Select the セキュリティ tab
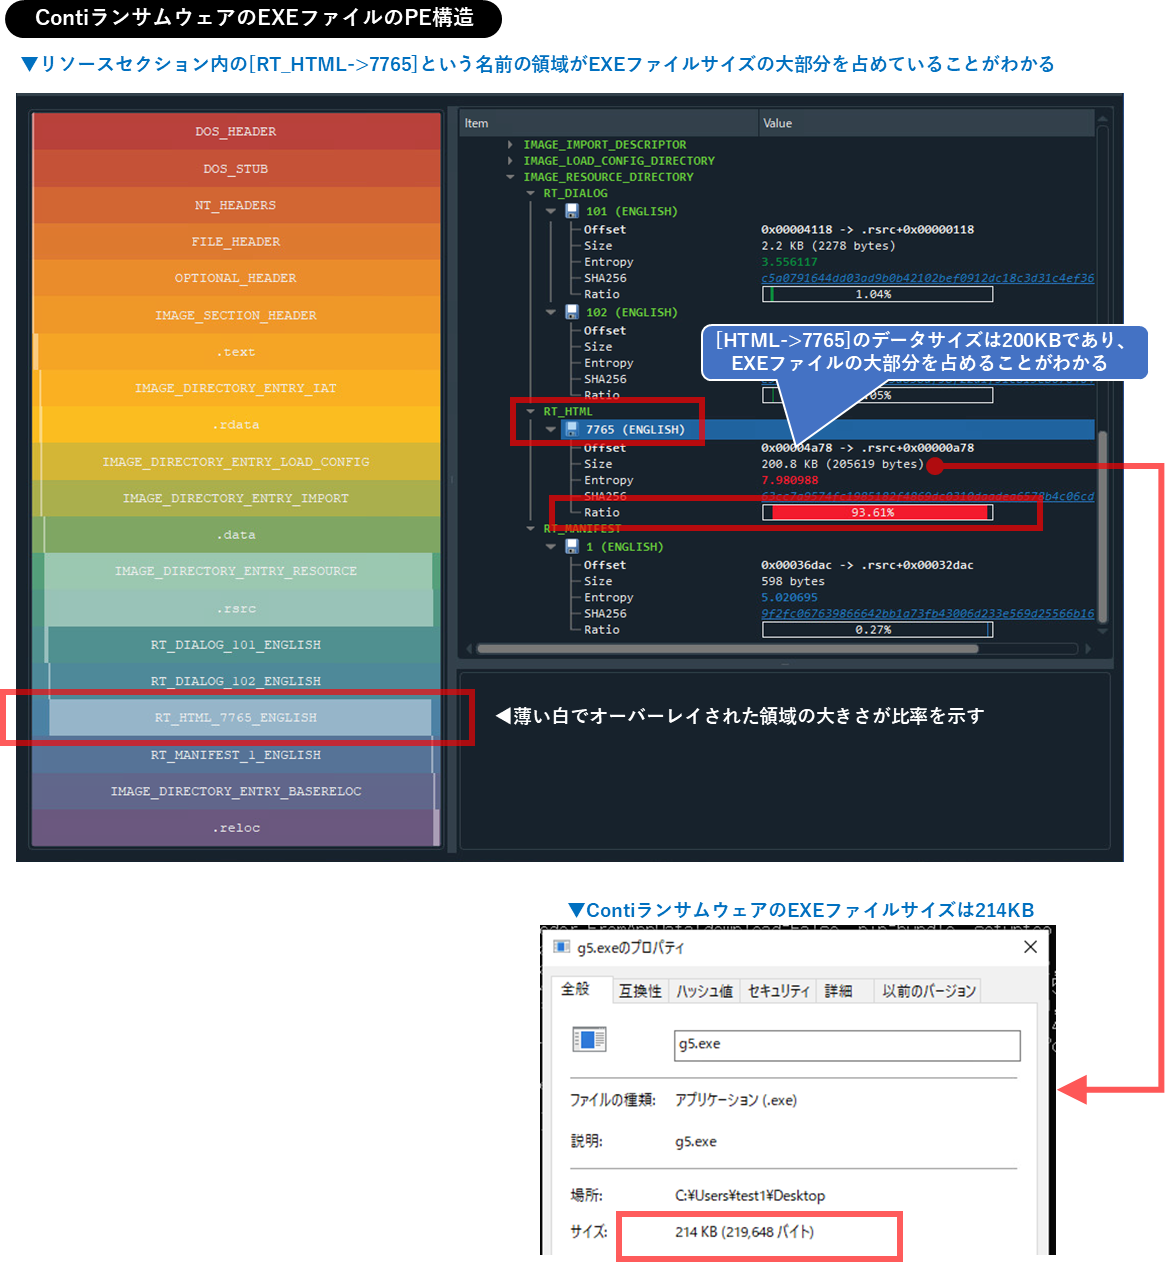The width and height of the screenshot is (1165, 1262). (778, 990)
